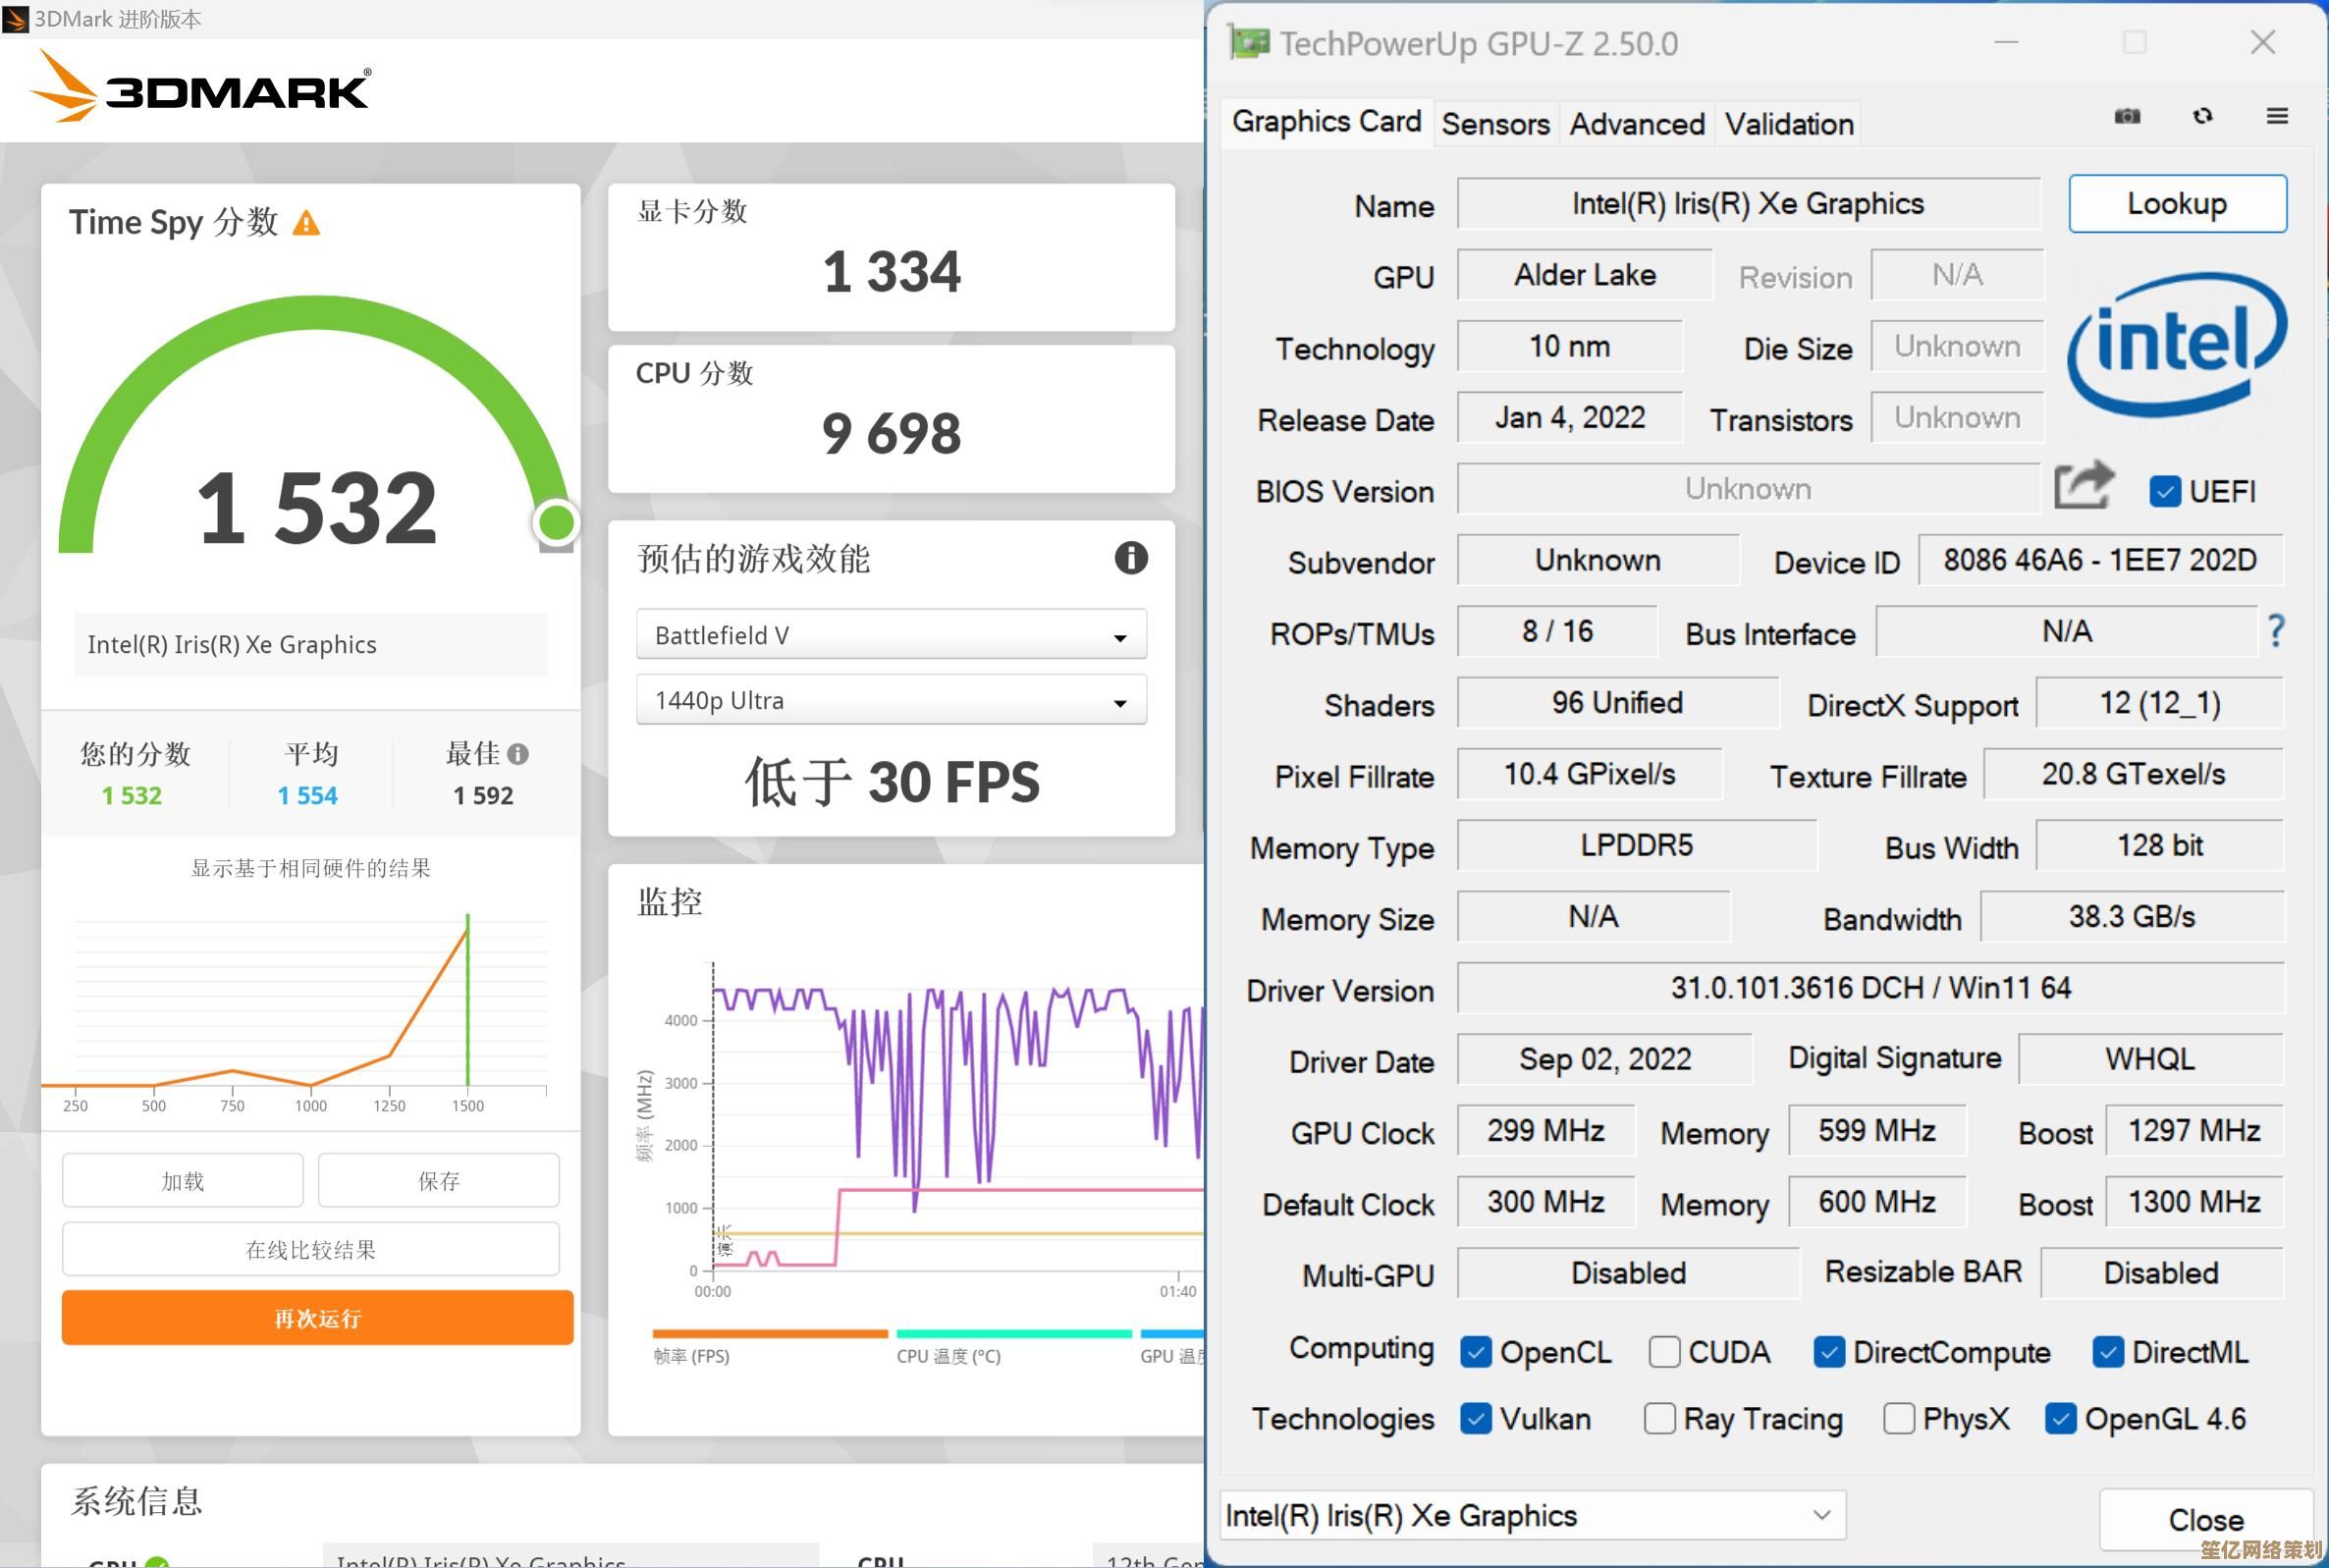Image resolution: width=2329 pixels, height=1568 pixels.
Task: Open the GPU selector dropdown in GPU-Z
Action: coord(1532,1516)
